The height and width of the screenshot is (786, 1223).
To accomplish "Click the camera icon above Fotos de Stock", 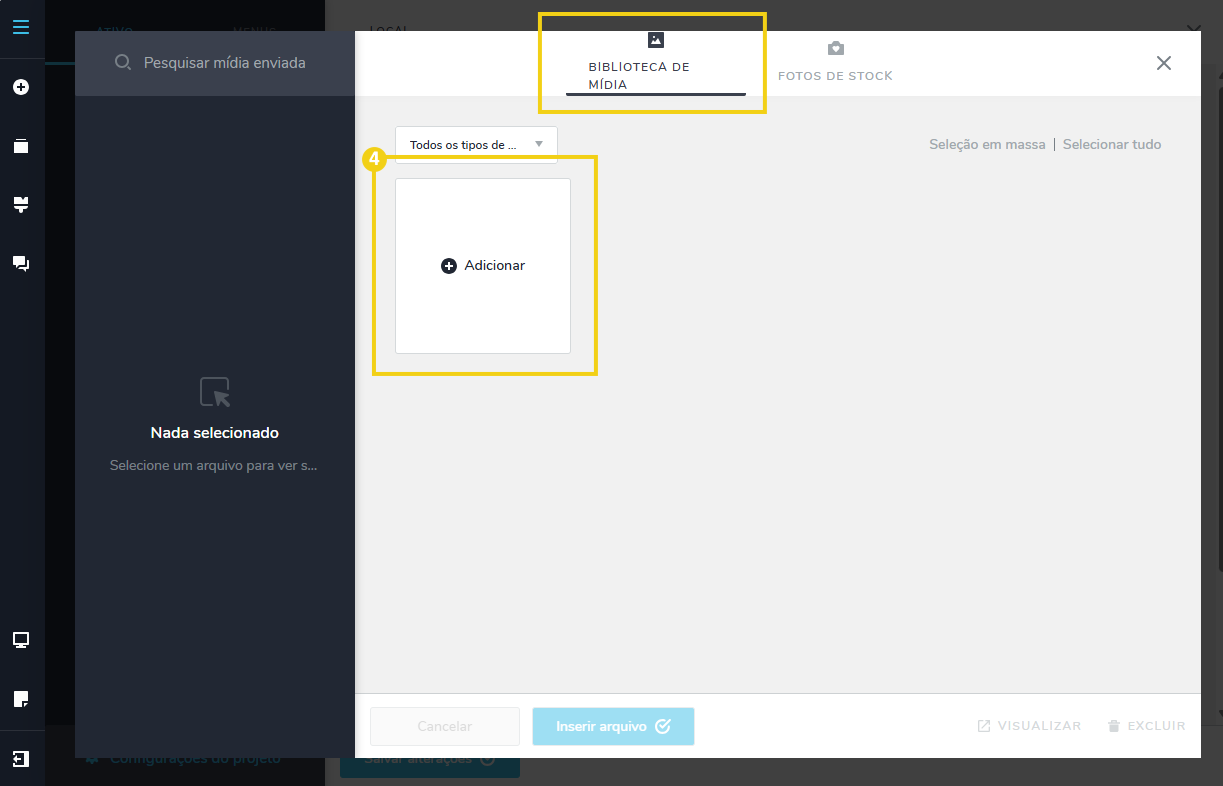I will click(x=835, y=49).
